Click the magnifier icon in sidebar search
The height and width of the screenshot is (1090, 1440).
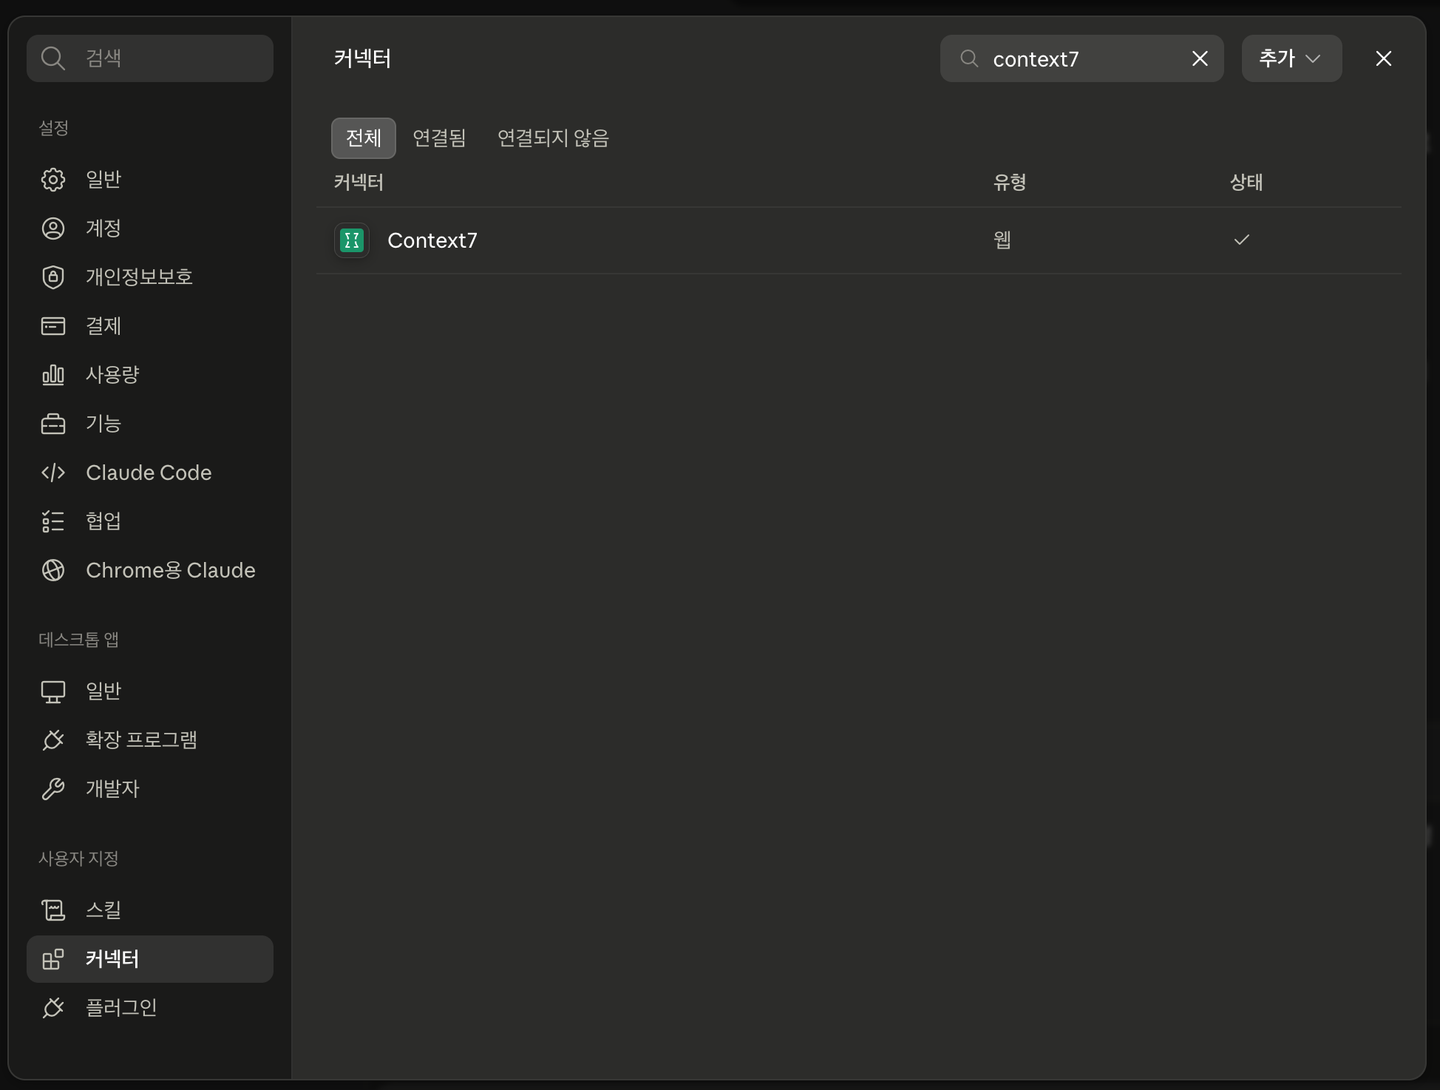pos(53,58)
